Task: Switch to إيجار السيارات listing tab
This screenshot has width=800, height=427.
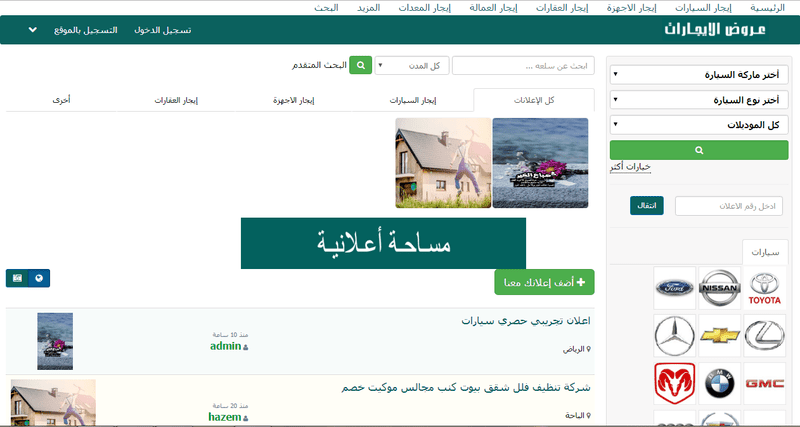Action: (x=413, y=100)
